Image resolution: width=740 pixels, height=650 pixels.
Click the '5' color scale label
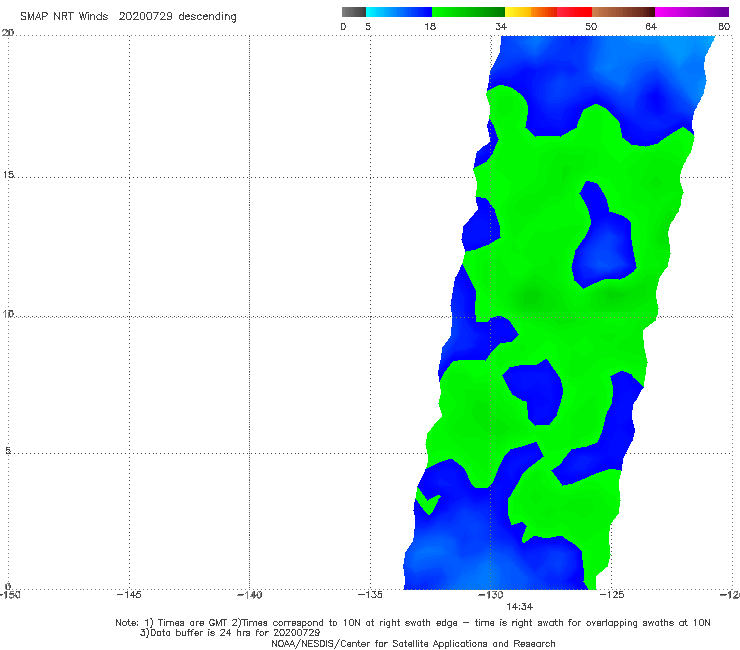(368, 27)
